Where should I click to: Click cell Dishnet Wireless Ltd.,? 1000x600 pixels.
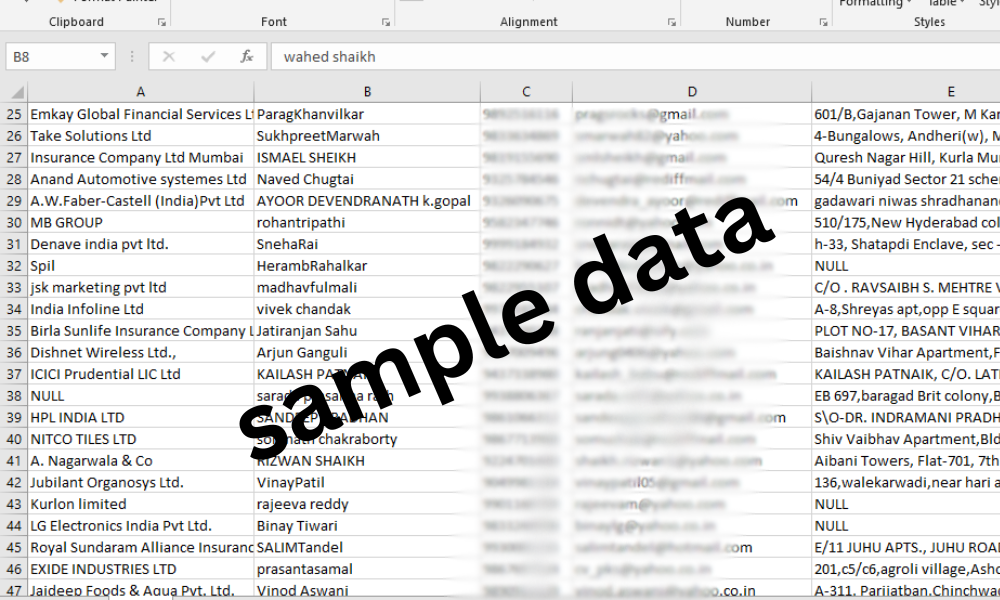[x=140, y=353]
